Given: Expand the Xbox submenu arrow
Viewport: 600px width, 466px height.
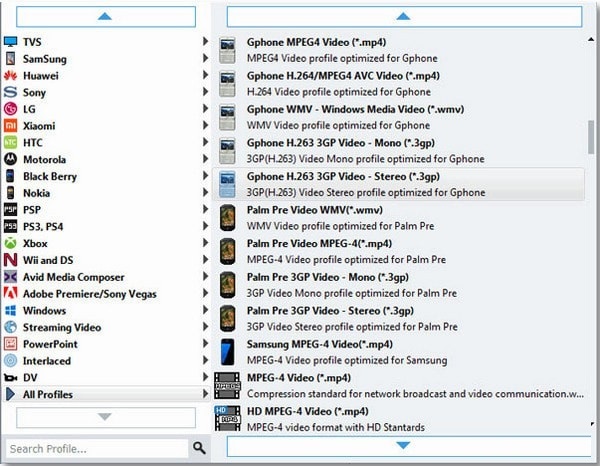Looking at the screenshot, I should tap(205, 243).
